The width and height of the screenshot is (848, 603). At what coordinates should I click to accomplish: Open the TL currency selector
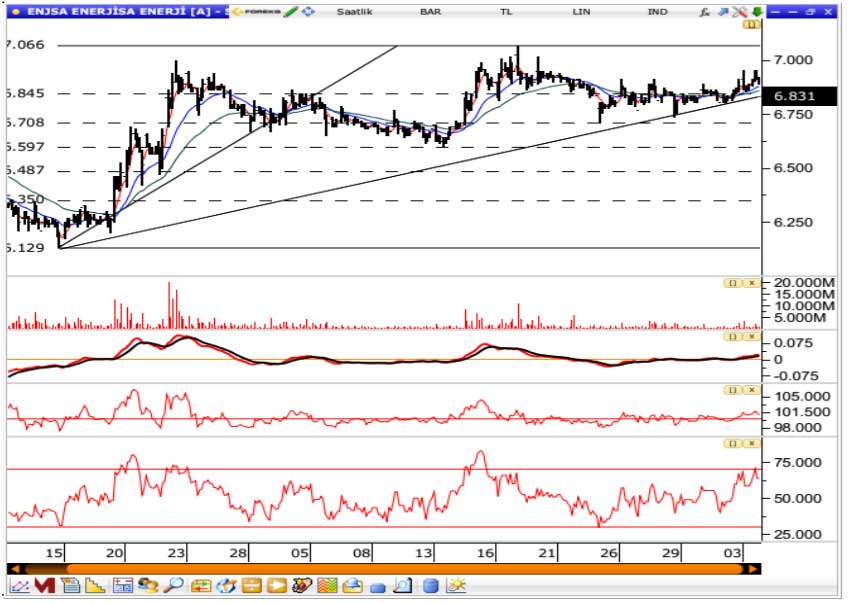coord(506,11)
